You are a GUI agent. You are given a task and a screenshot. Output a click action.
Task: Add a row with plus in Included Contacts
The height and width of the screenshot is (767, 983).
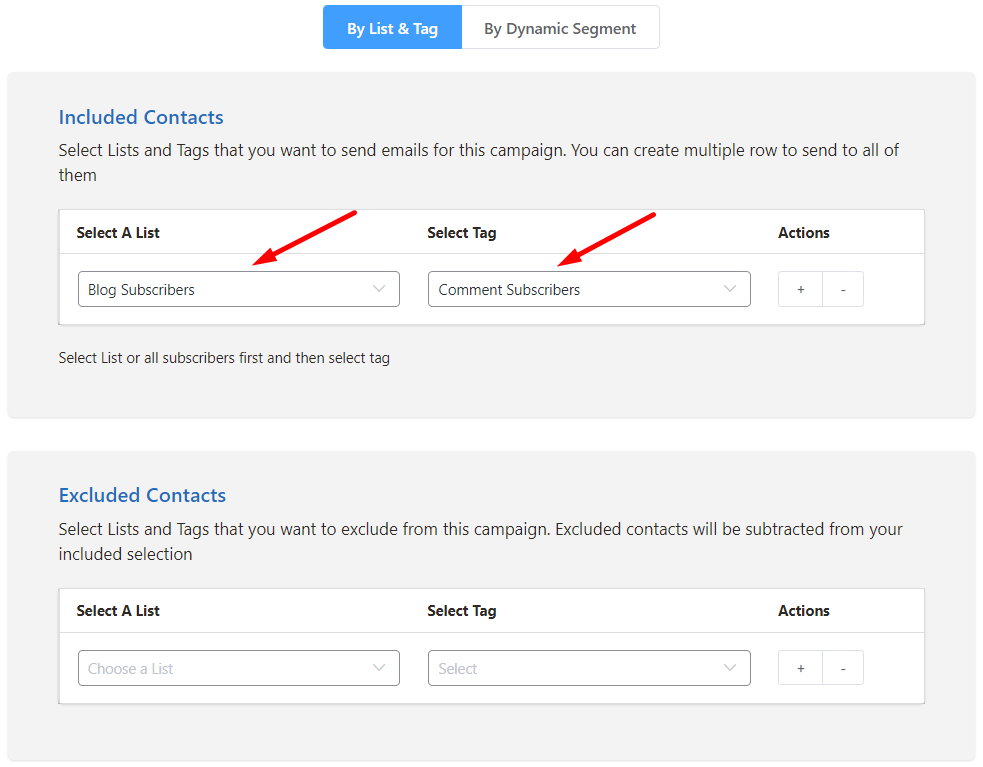coord(801,289)
